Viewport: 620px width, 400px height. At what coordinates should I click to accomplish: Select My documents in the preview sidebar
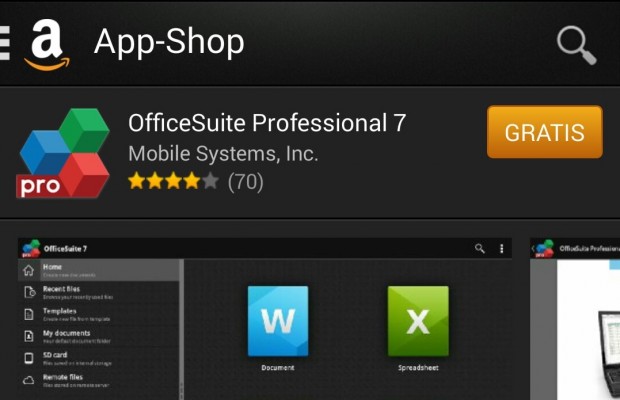(98, 336)
